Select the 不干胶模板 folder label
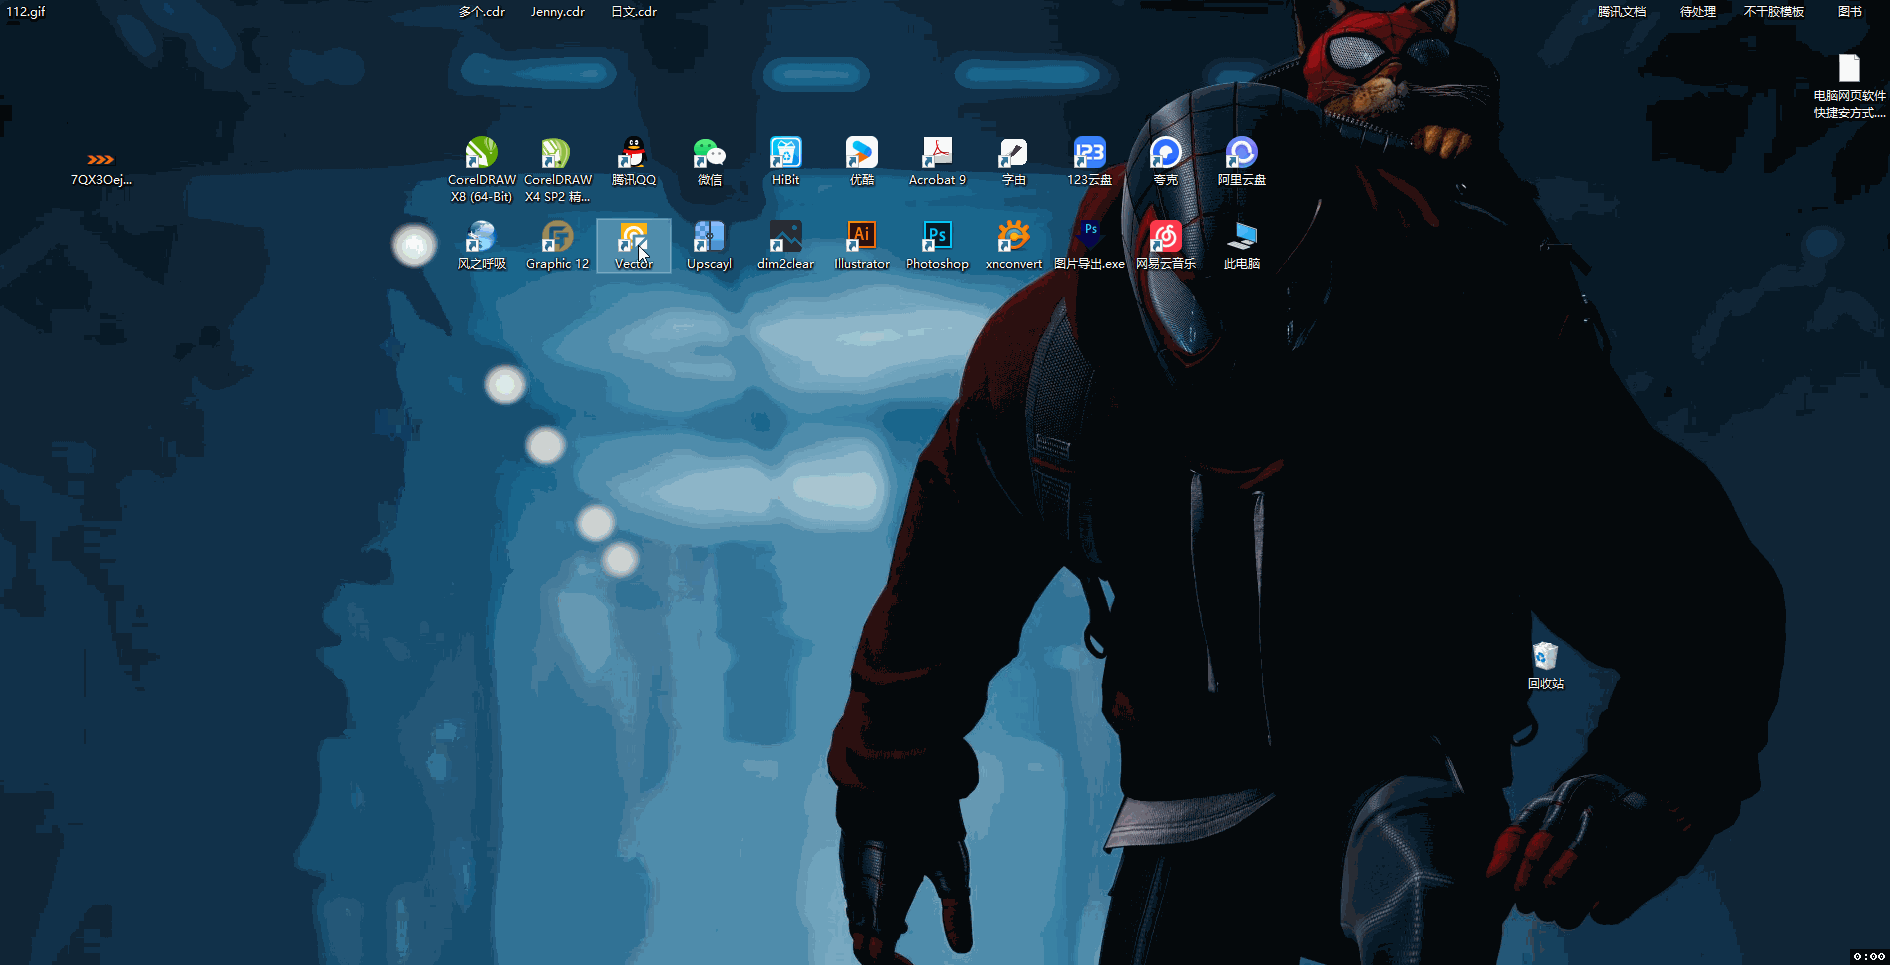The width and height of the screenshot is (1890, 965). [x=1773, y=12]
